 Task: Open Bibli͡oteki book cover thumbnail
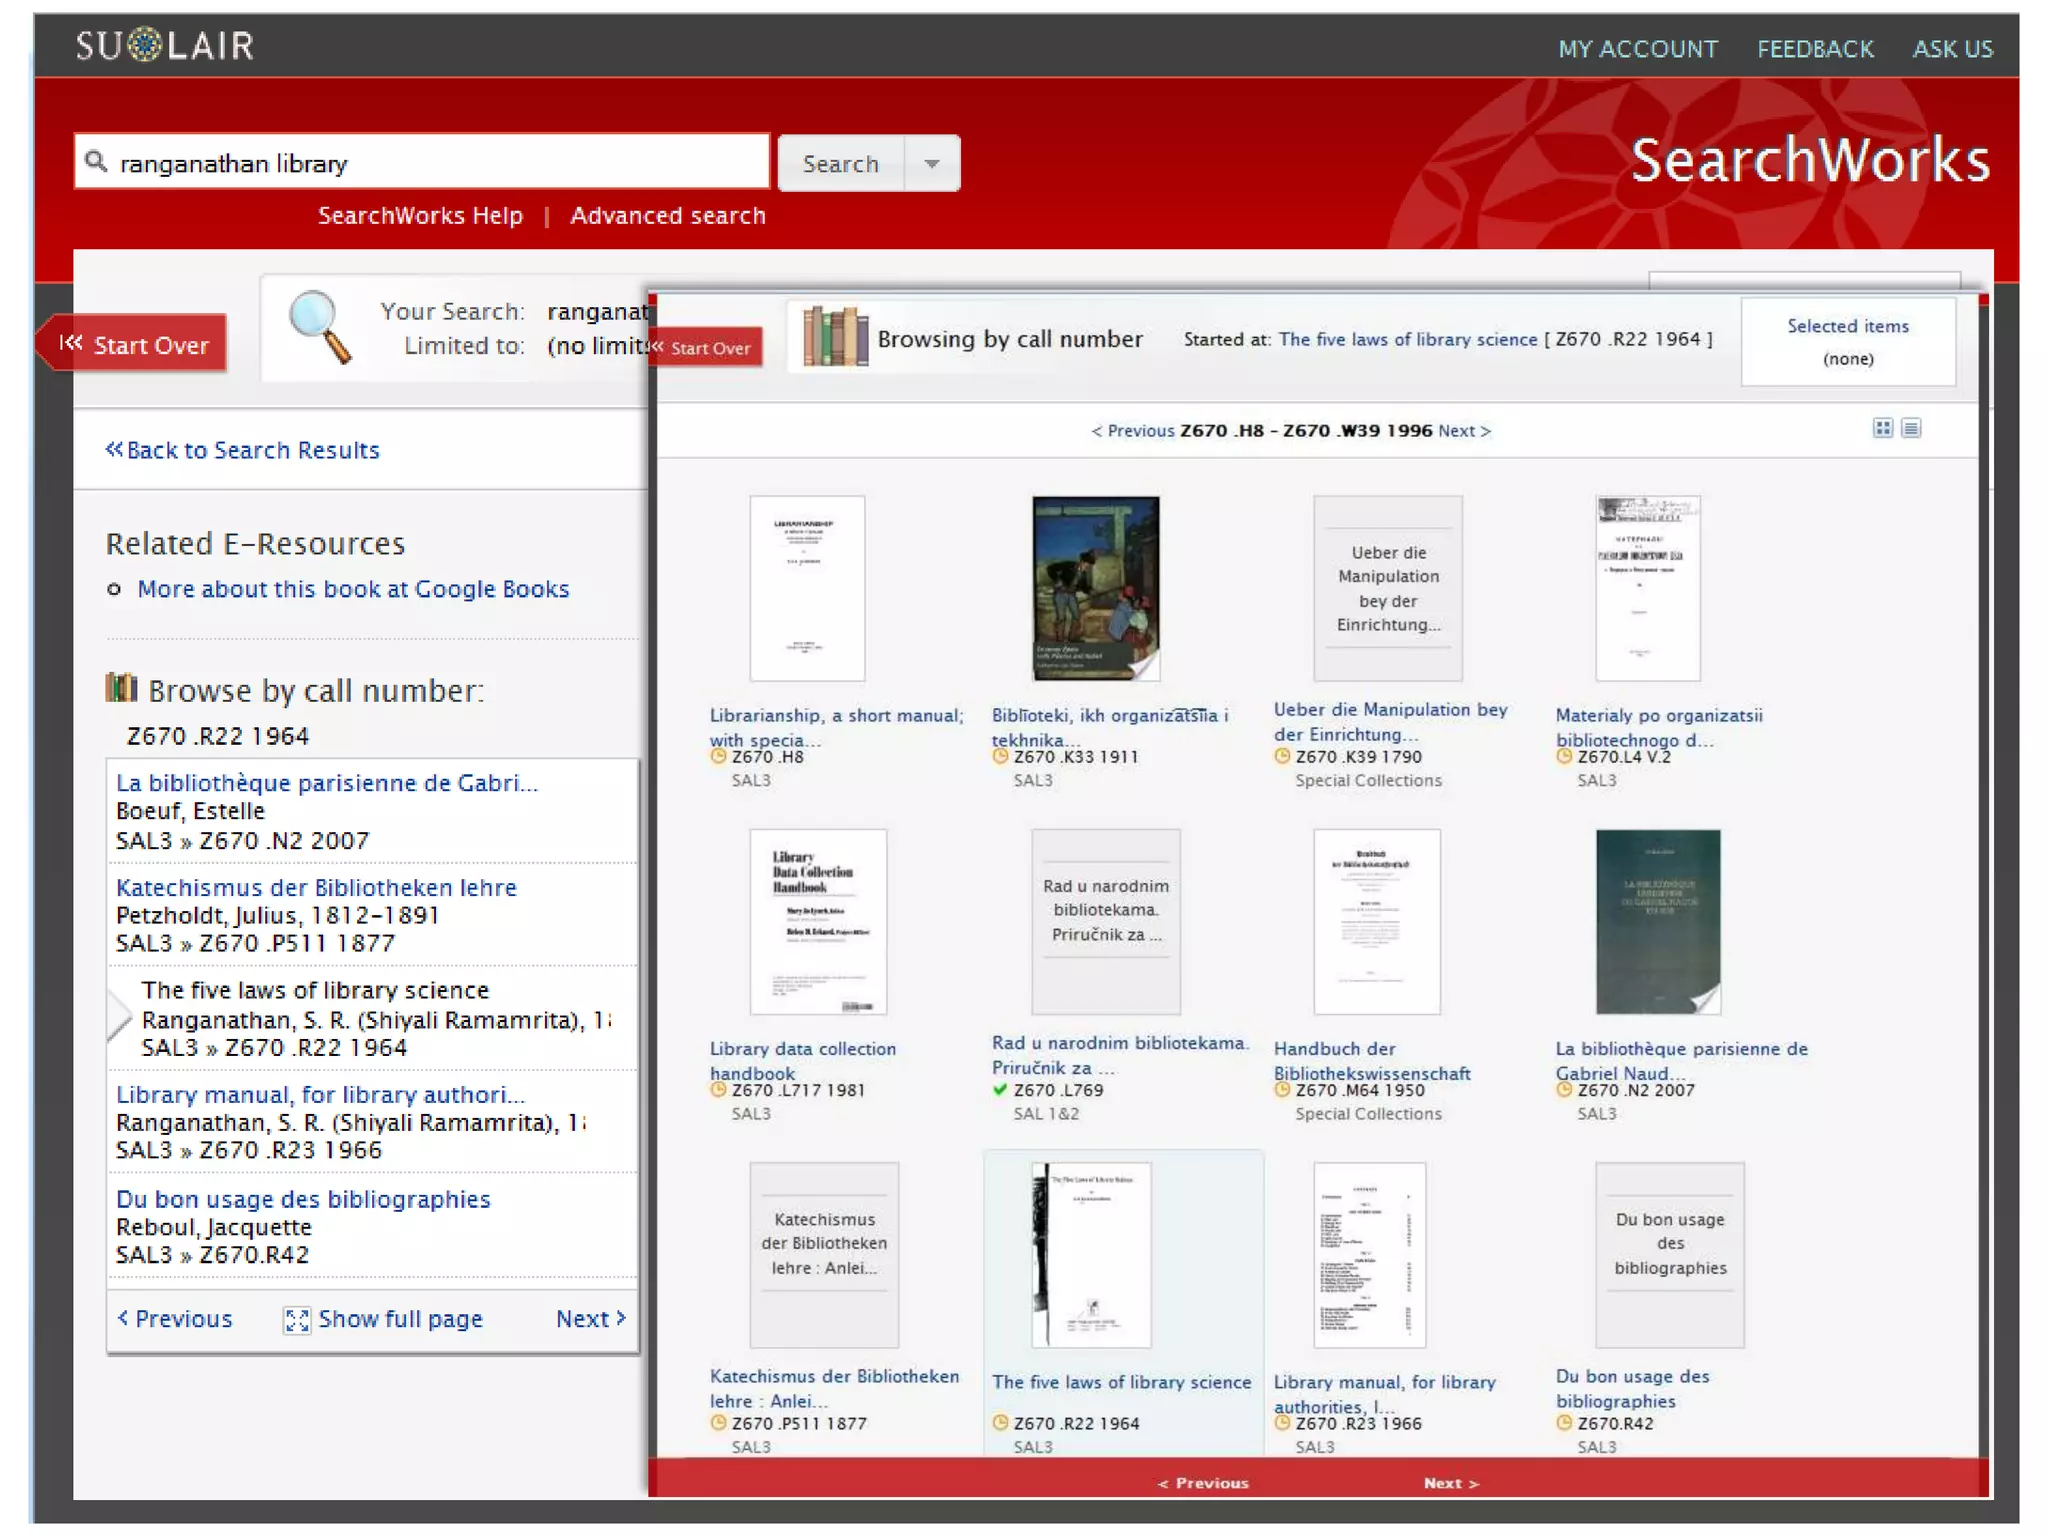click(1095, 588)
